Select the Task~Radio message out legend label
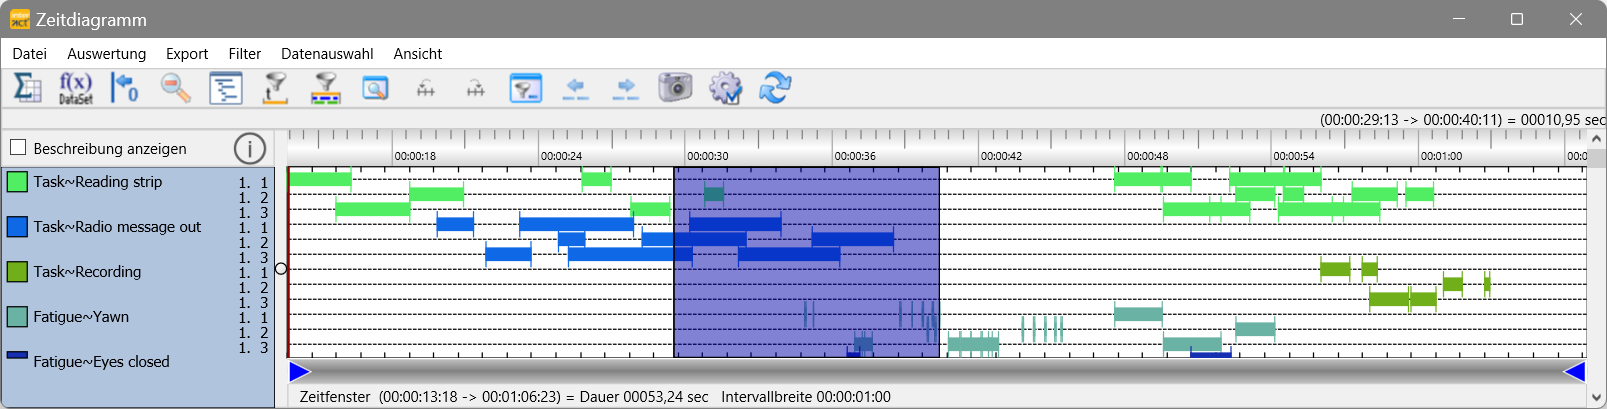 click(117, 227)
